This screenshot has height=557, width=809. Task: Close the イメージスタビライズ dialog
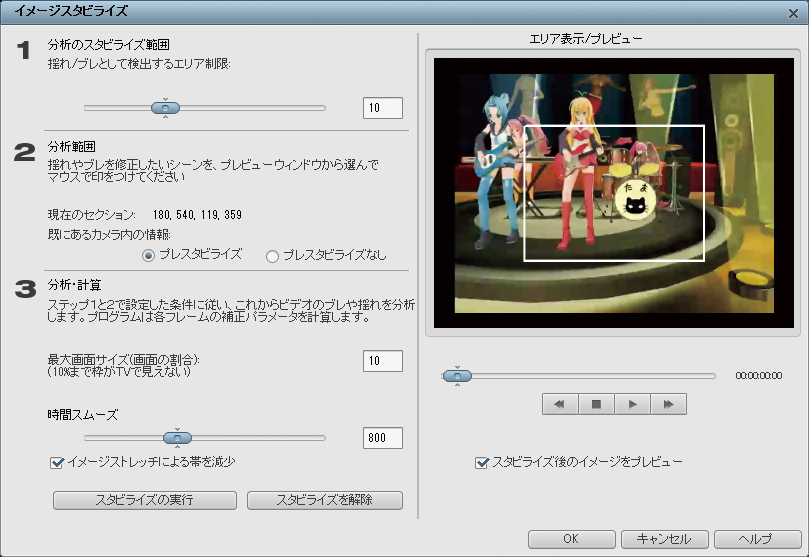(794, 13)
